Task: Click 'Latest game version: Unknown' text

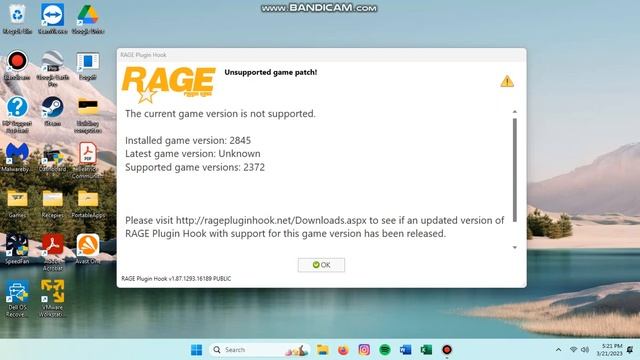Action: 193,154
